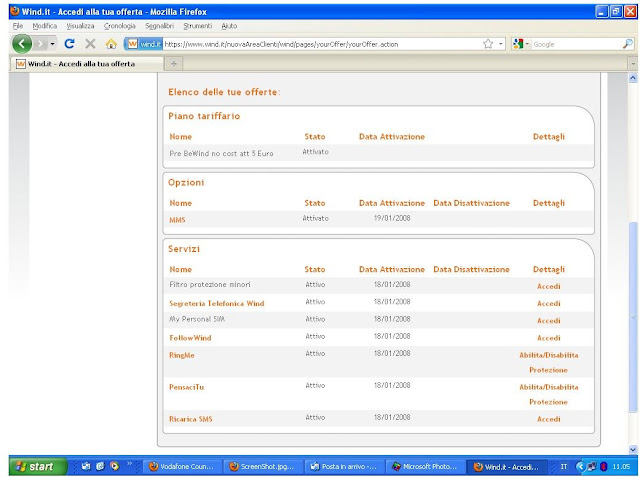Bookmark this page with the star icon
The width and height of the screenshot is (640, 477).
[x=488, y=44]
